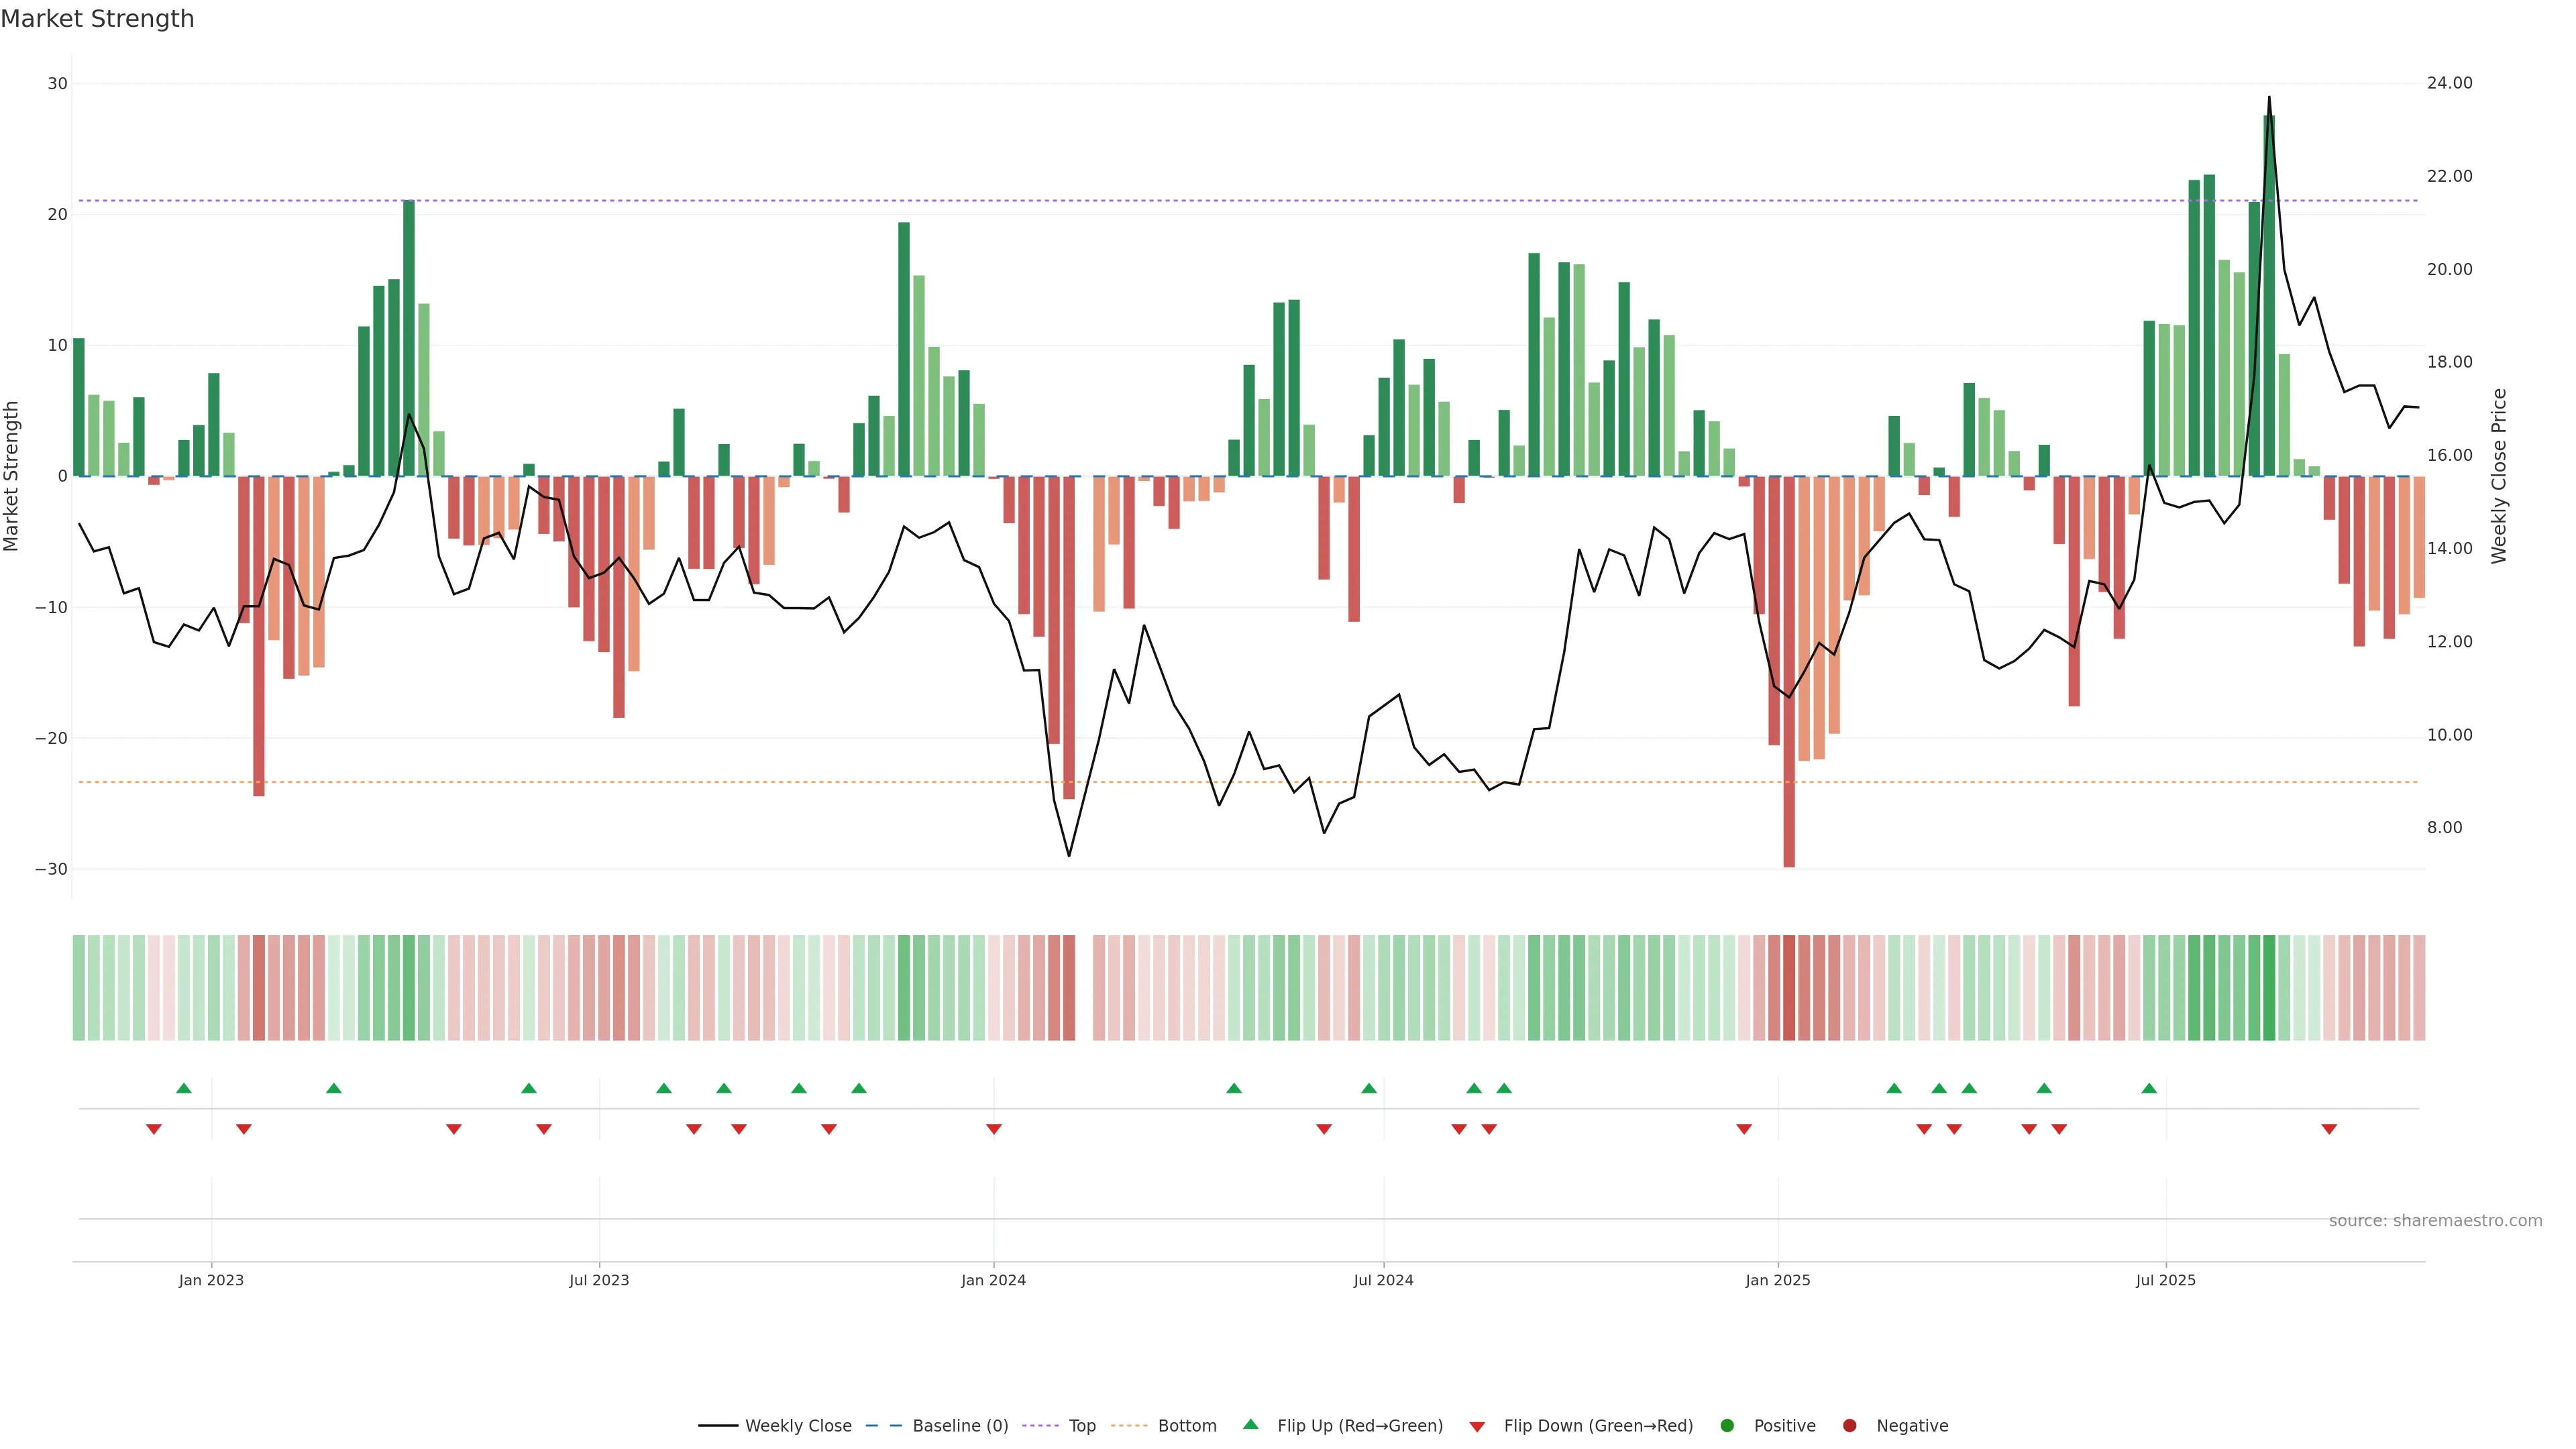The width and height of the screenshot is (2576, 1449).
Task: Click the Flip Down red triangle legend icon
Action: click(1477, 1427)
